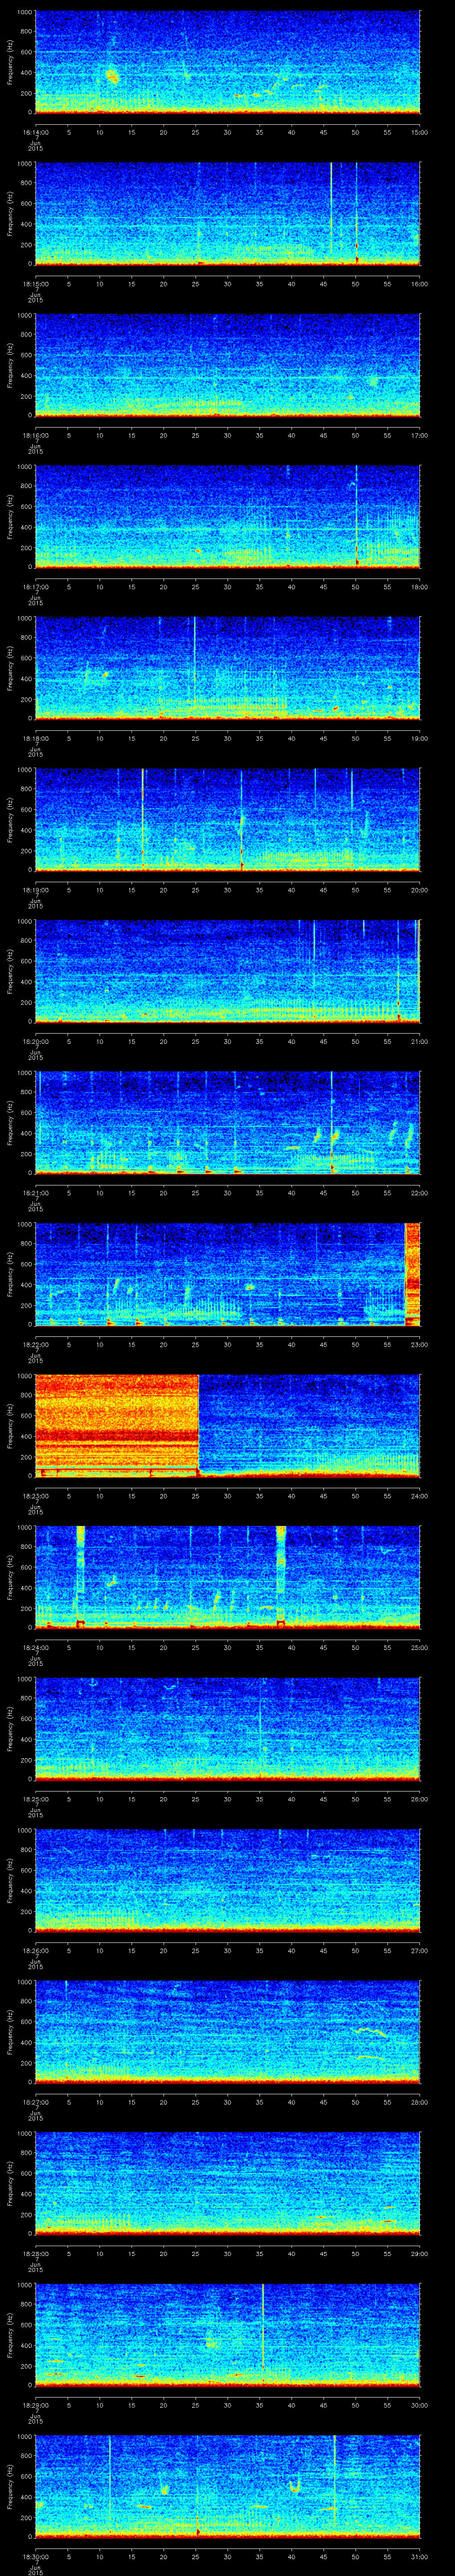
Task: Click the 15:00 end-of-axis label
Action: click(419, 132)
